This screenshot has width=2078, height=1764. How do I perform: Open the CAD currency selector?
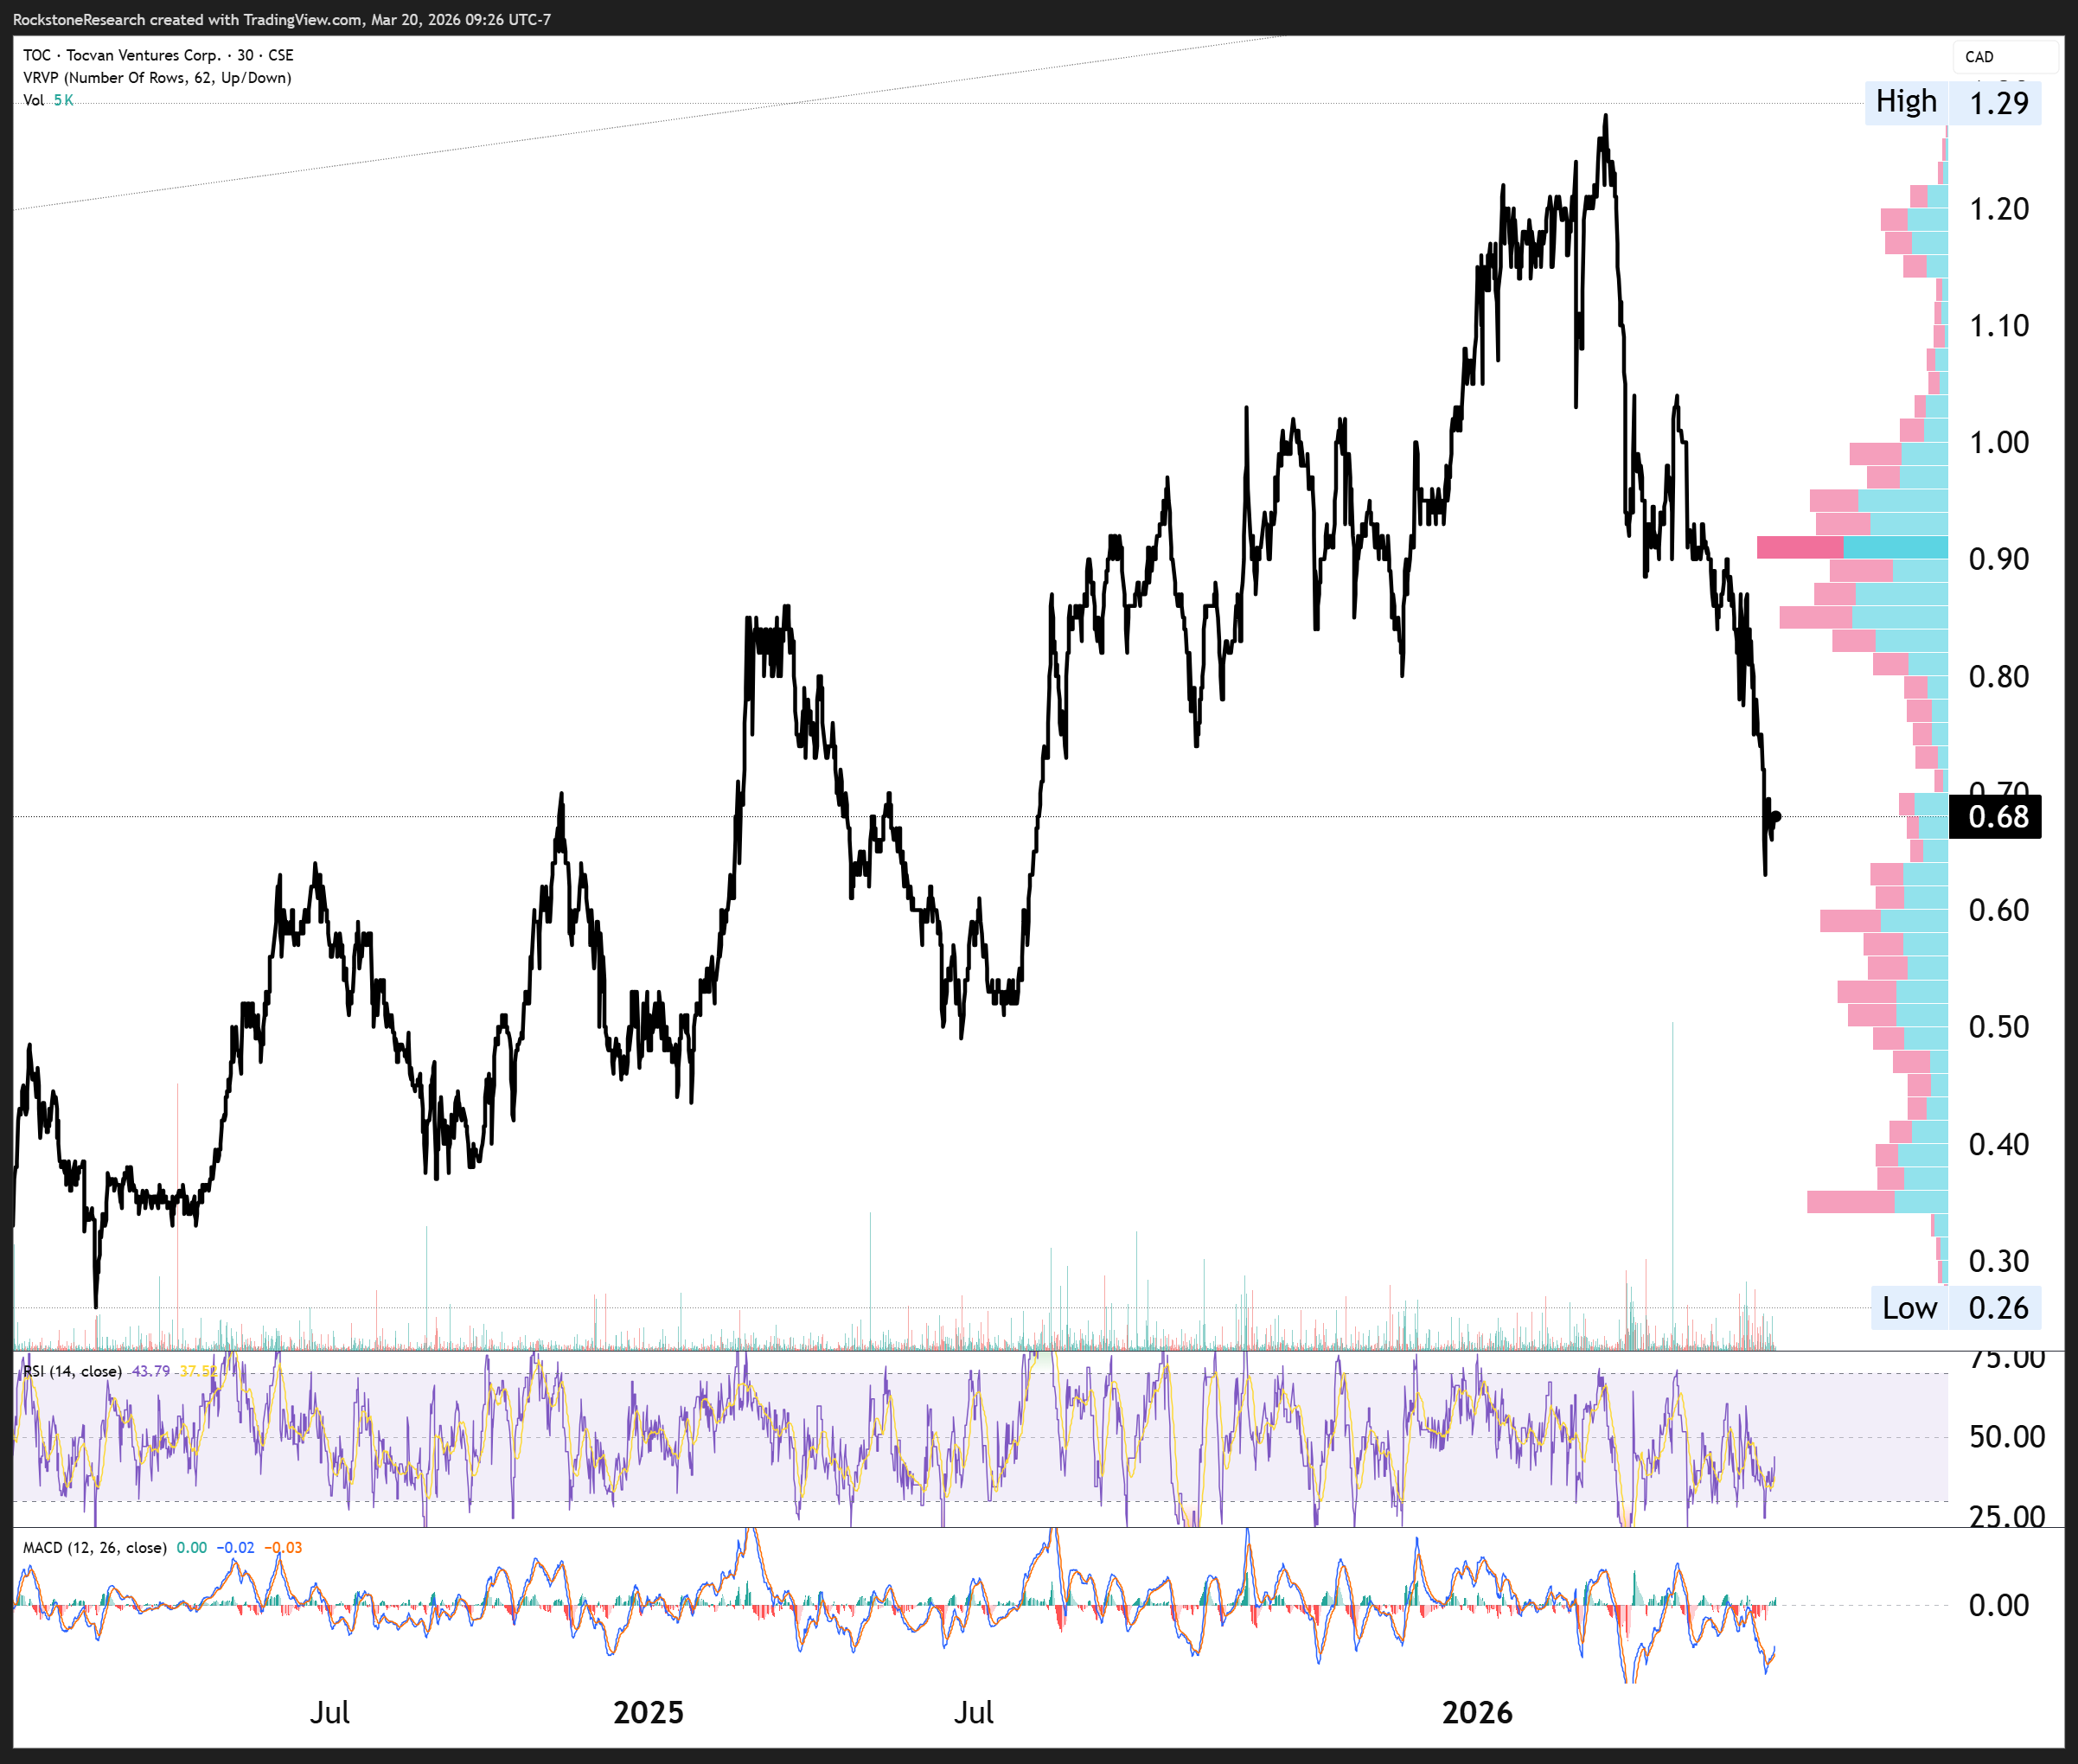pos(1981,57)
